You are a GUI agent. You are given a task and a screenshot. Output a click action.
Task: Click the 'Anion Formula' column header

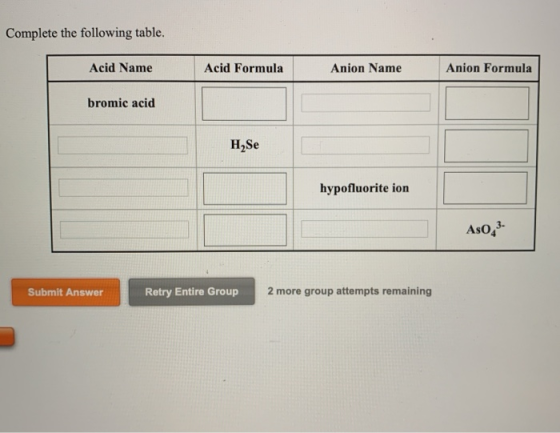pos(489,68)
